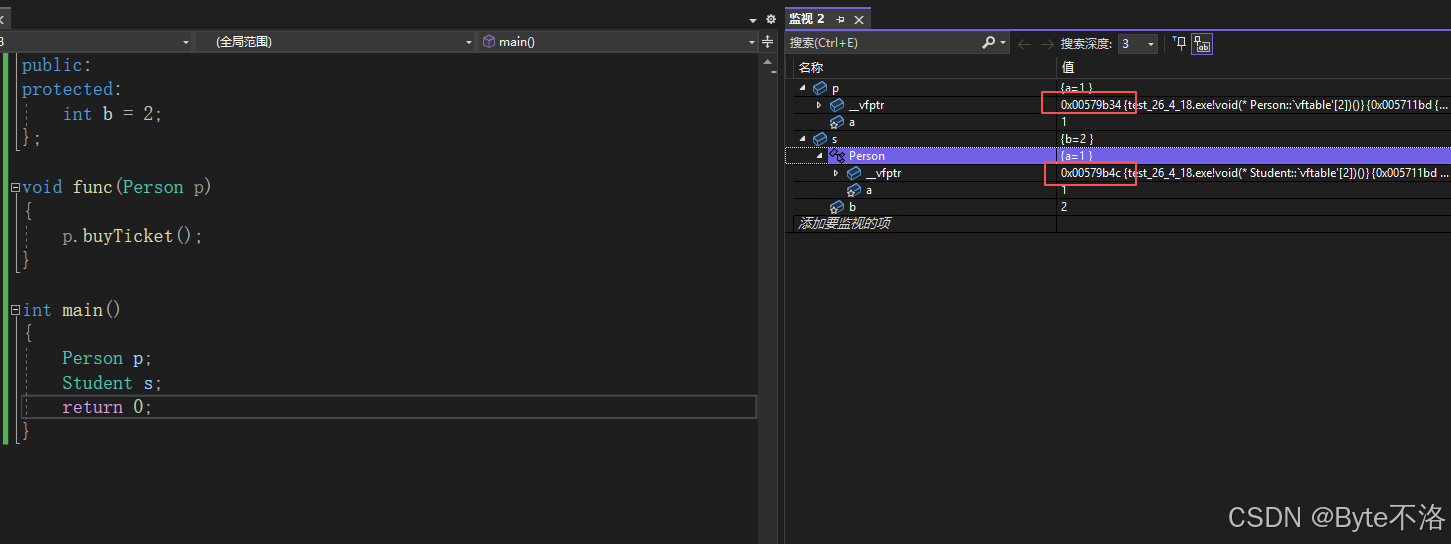Click the 搜索深度 label

pos(1087,43)
